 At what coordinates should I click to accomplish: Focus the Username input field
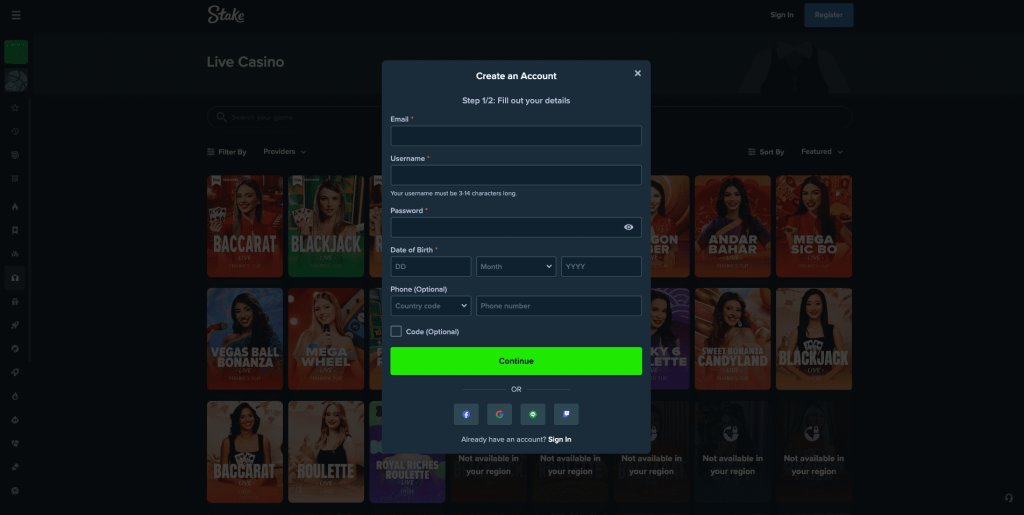[516, 175]
